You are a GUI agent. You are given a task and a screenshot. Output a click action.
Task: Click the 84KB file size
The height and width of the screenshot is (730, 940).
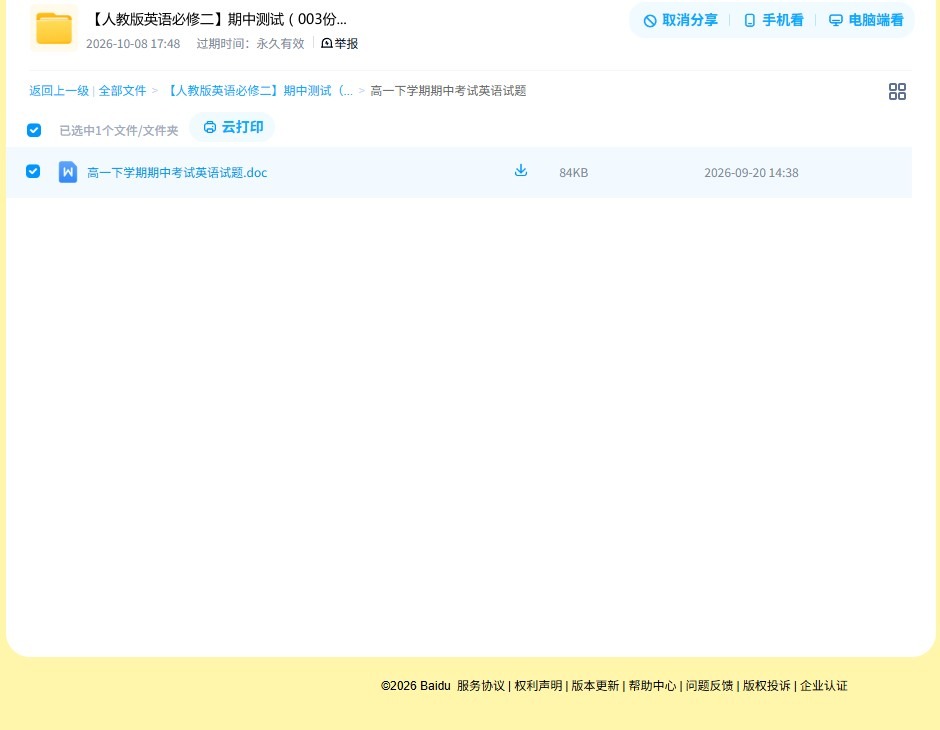pyautogui.click(x=574, y=173)
